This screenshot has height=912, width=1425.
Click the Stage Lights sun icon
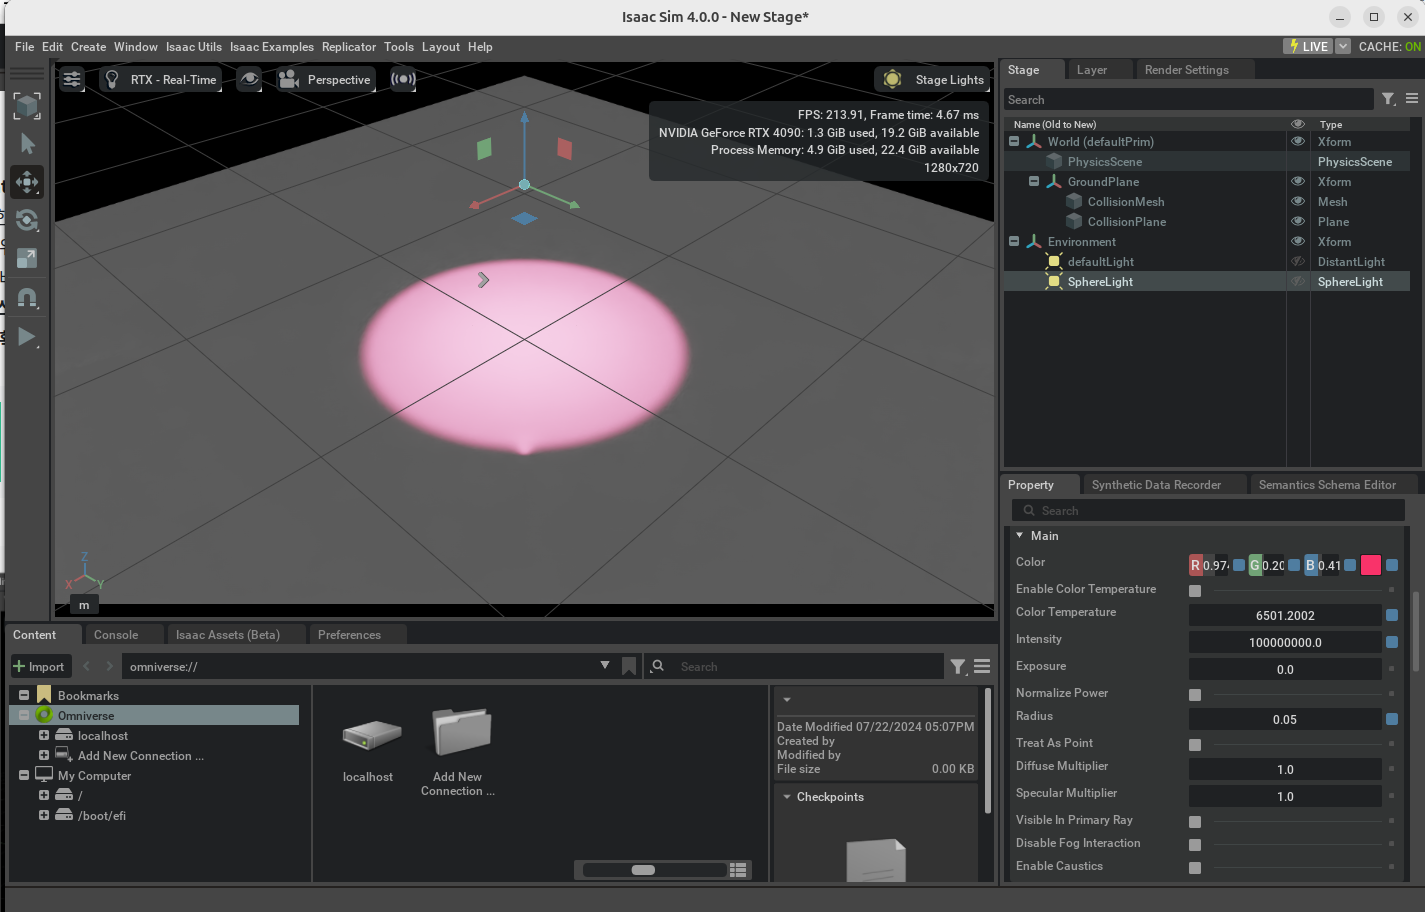coord(893,79)
